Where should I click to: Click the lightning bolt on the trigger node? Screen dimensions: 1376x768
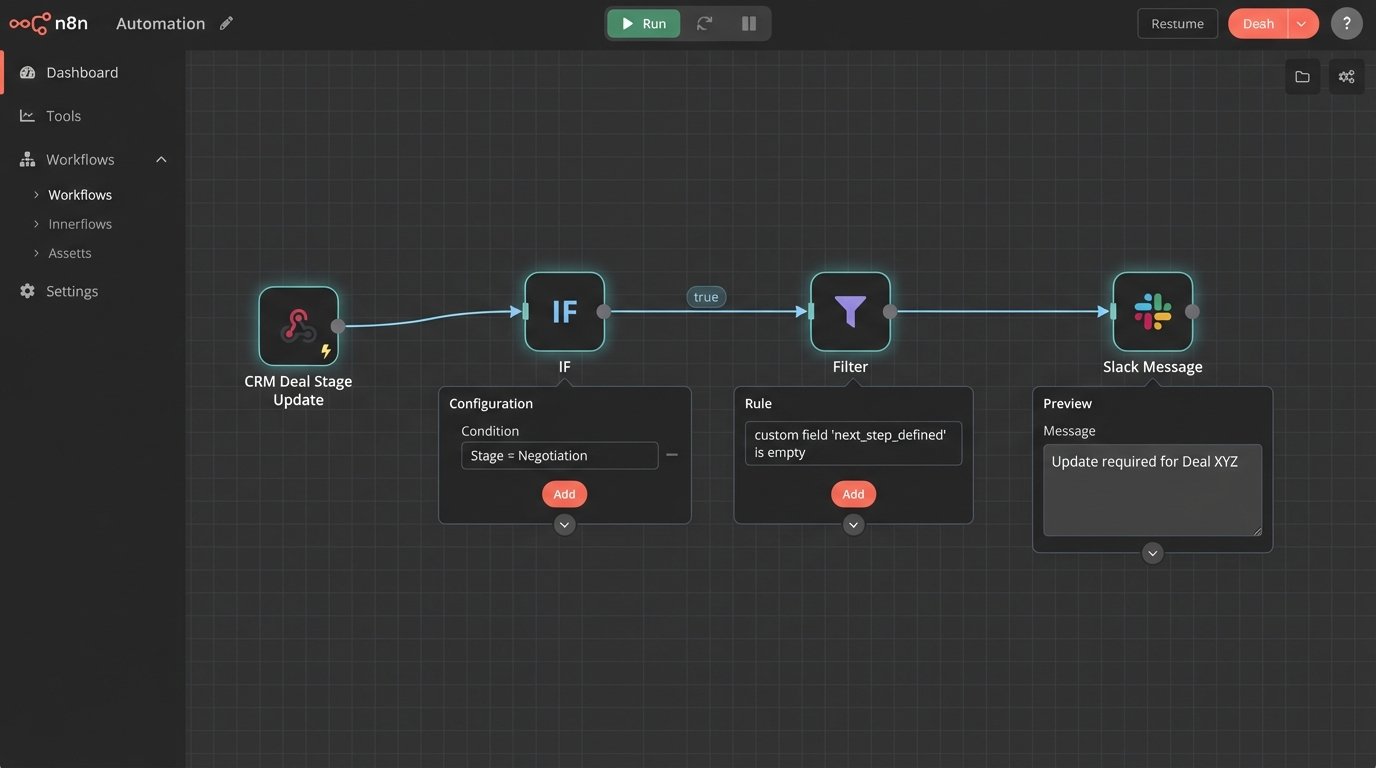pyautogui.click(x=325, y=350)
